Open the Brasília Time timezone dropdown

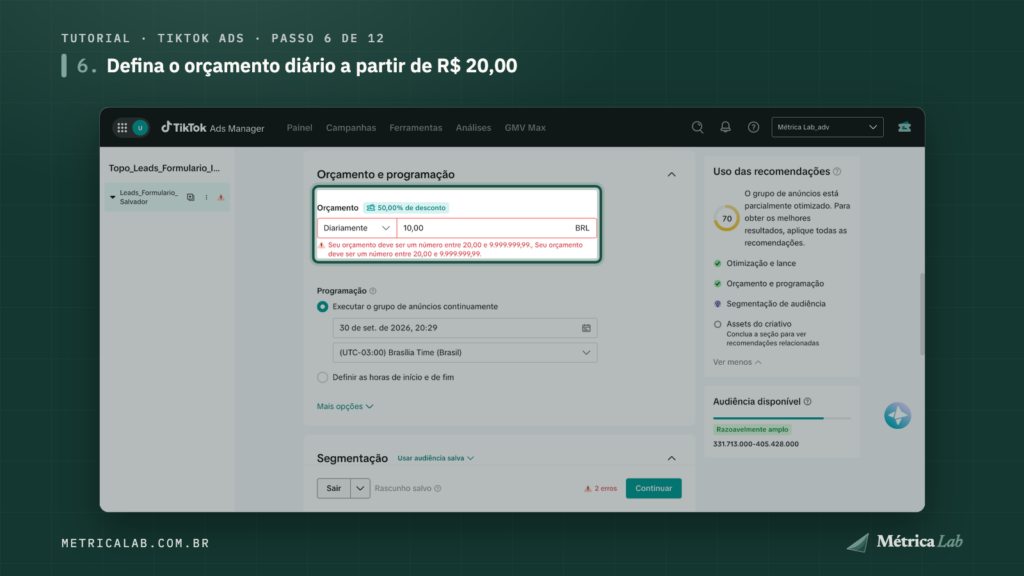point(465,353)
